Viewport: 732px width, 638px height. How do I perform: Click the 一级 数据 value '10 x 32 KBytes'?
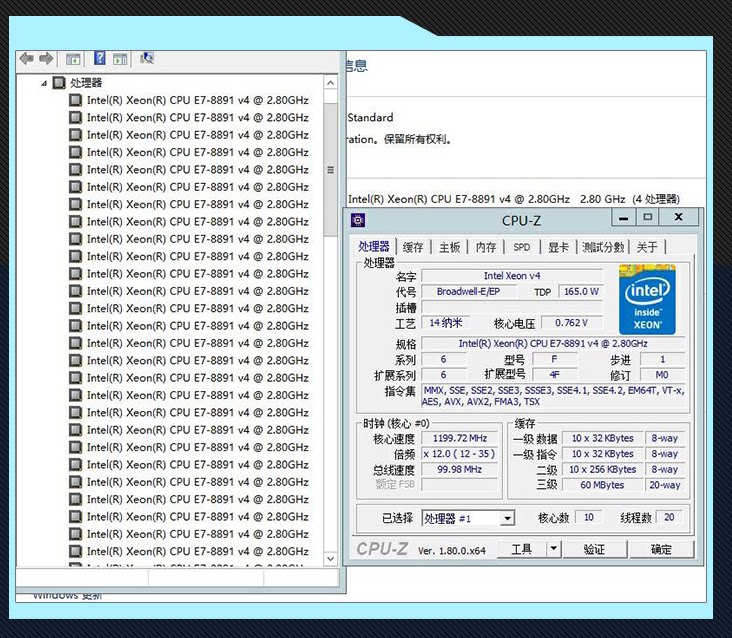point(602,438)
